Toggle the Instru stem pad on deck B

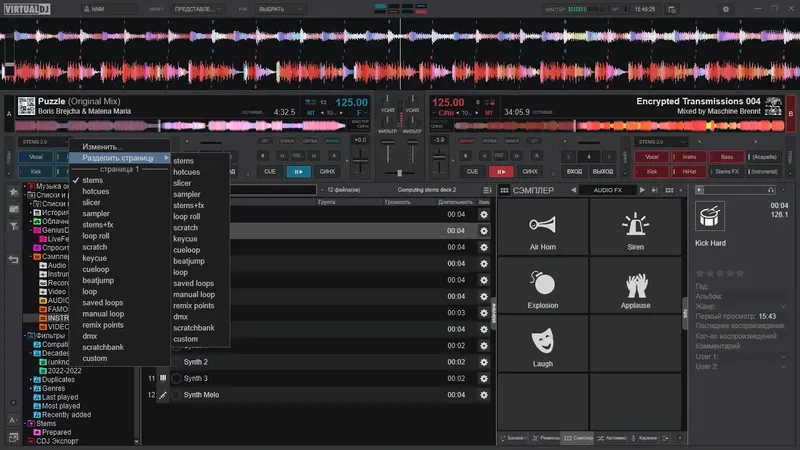tap(689, 157)
